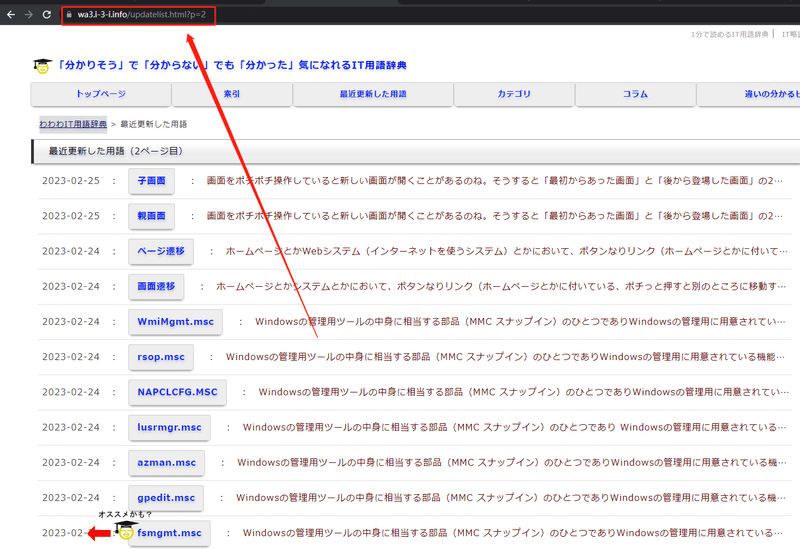The height and width of the screenshot is (549, 800).
Task: Click the graduation cap mascot site logo
Action: tap(42, 66)
